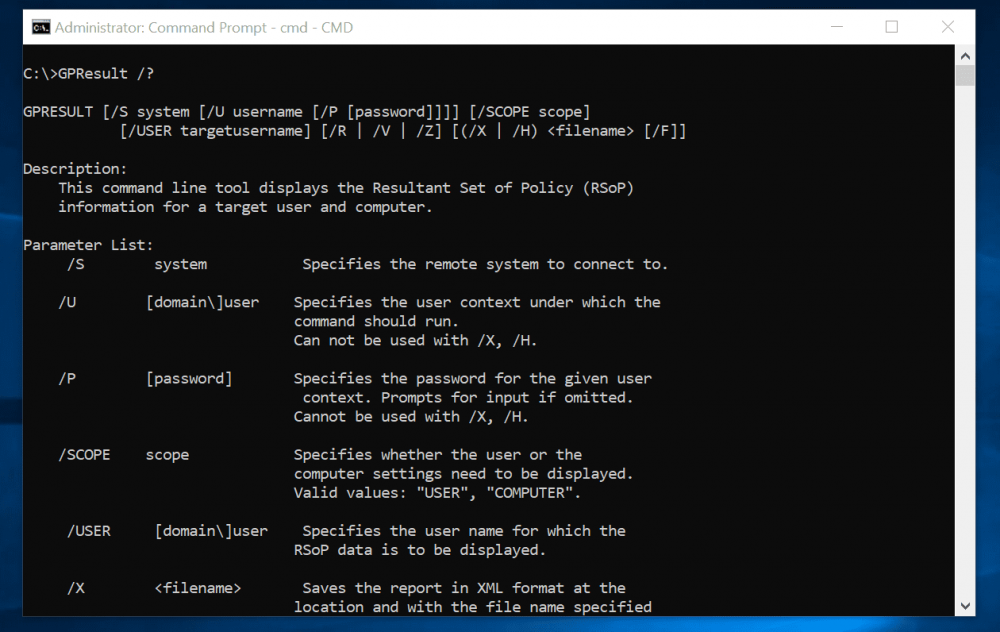Click the scrollbar down arrow

tap(965, 606)
